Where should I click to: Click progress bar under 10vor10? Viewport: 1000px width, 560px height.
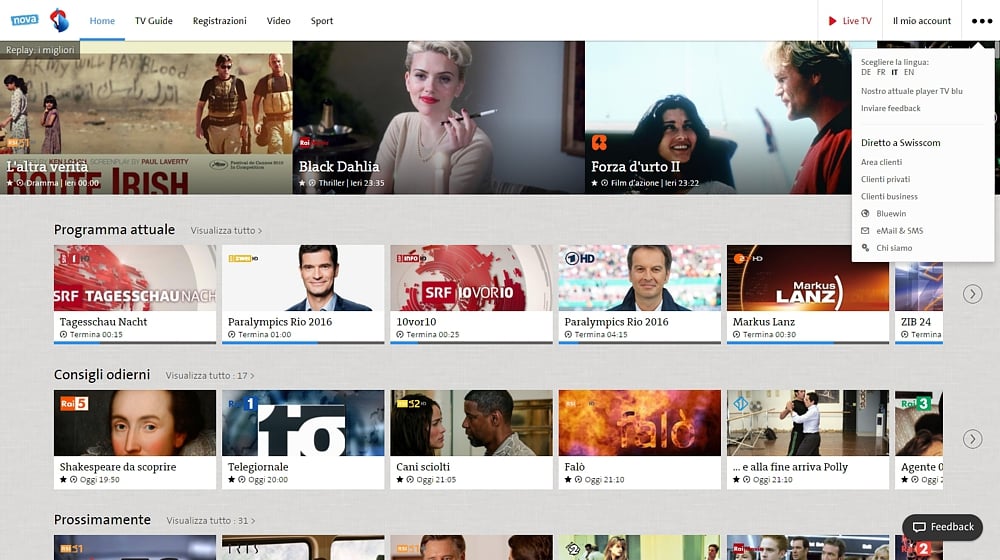pyautogui.click(x=471, y=343)
